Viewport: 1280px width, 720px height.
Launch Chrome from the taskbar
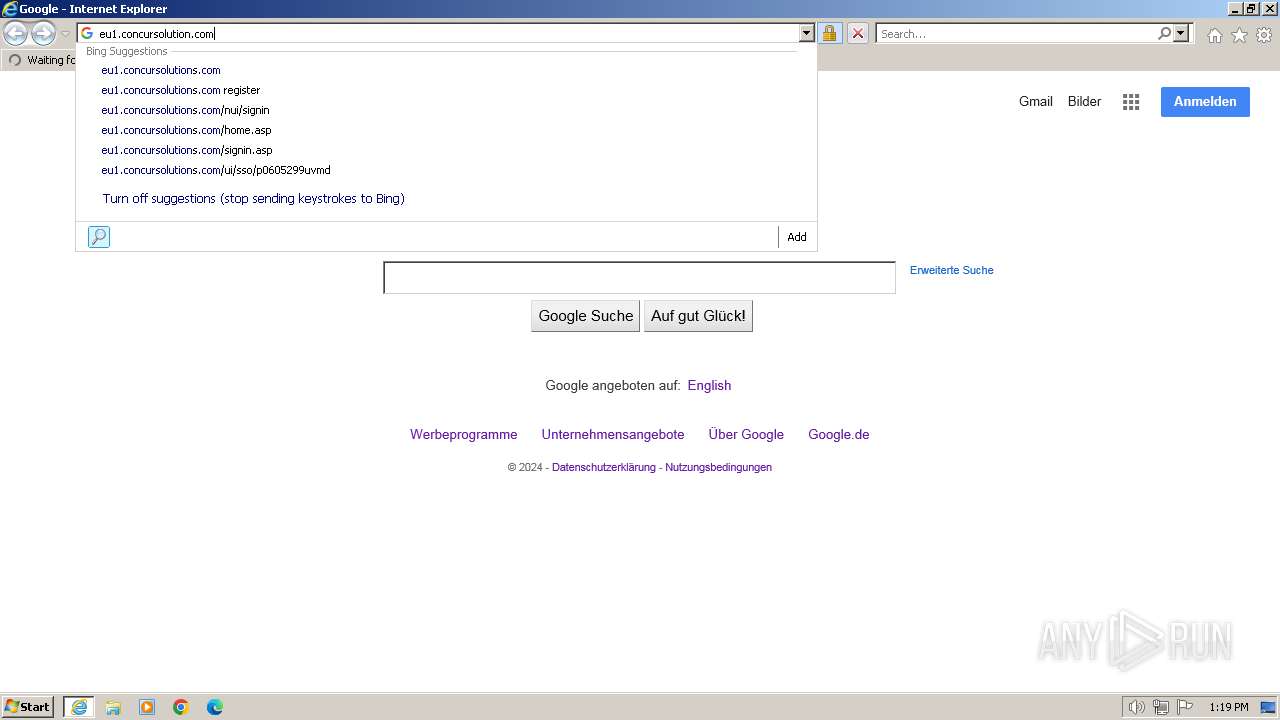(181, 707)
